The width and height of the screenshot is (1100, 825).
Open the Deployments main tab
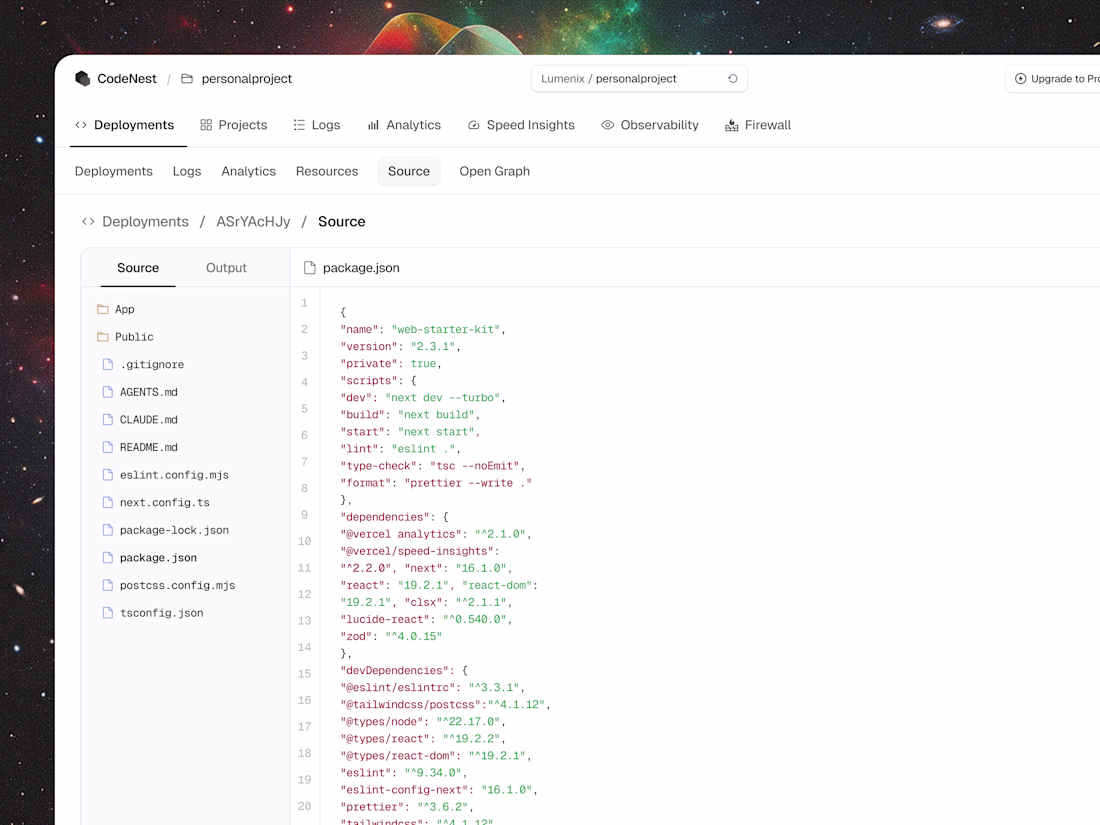[x=125, y=125]
